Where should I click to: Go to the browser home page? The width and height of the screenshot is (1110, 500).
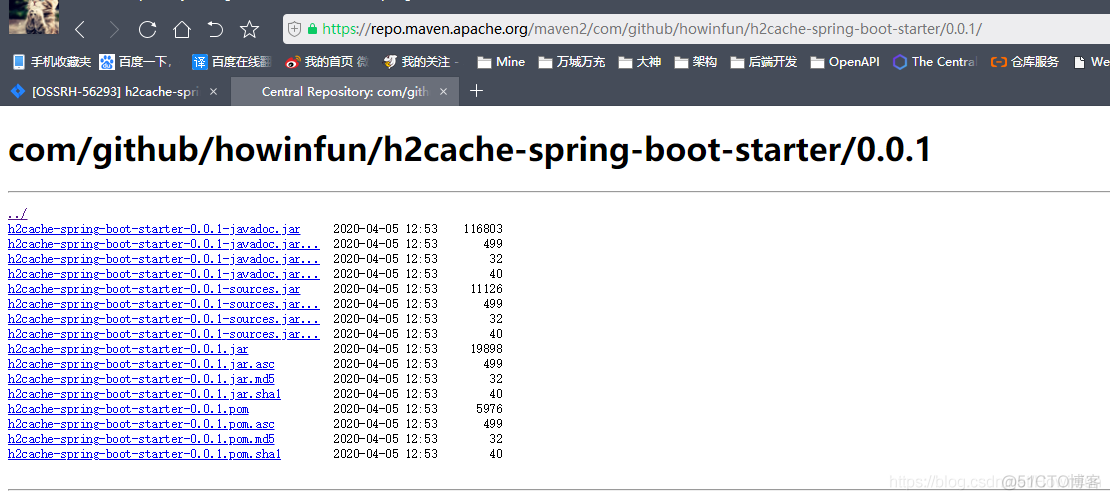pyautogui.click(x=182, y=29)
